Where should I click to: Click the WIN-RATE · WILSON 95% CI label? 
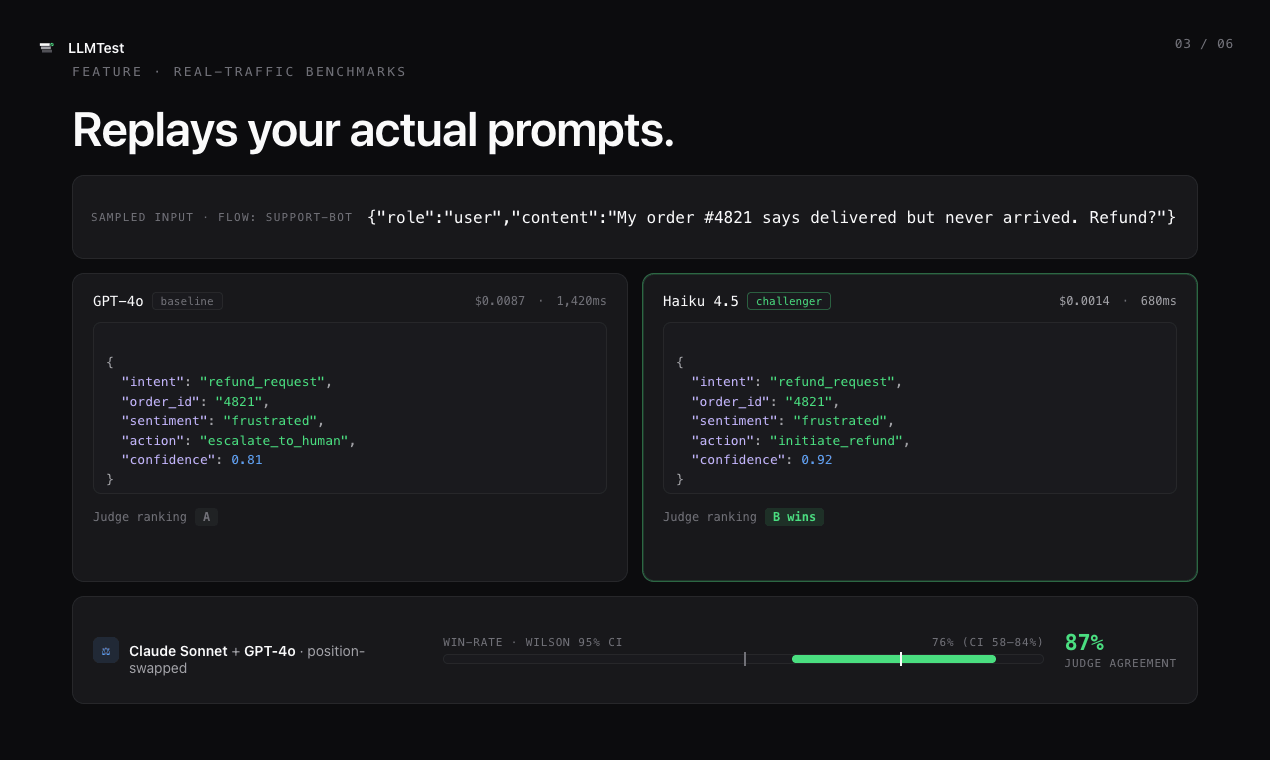click(533, 642)
